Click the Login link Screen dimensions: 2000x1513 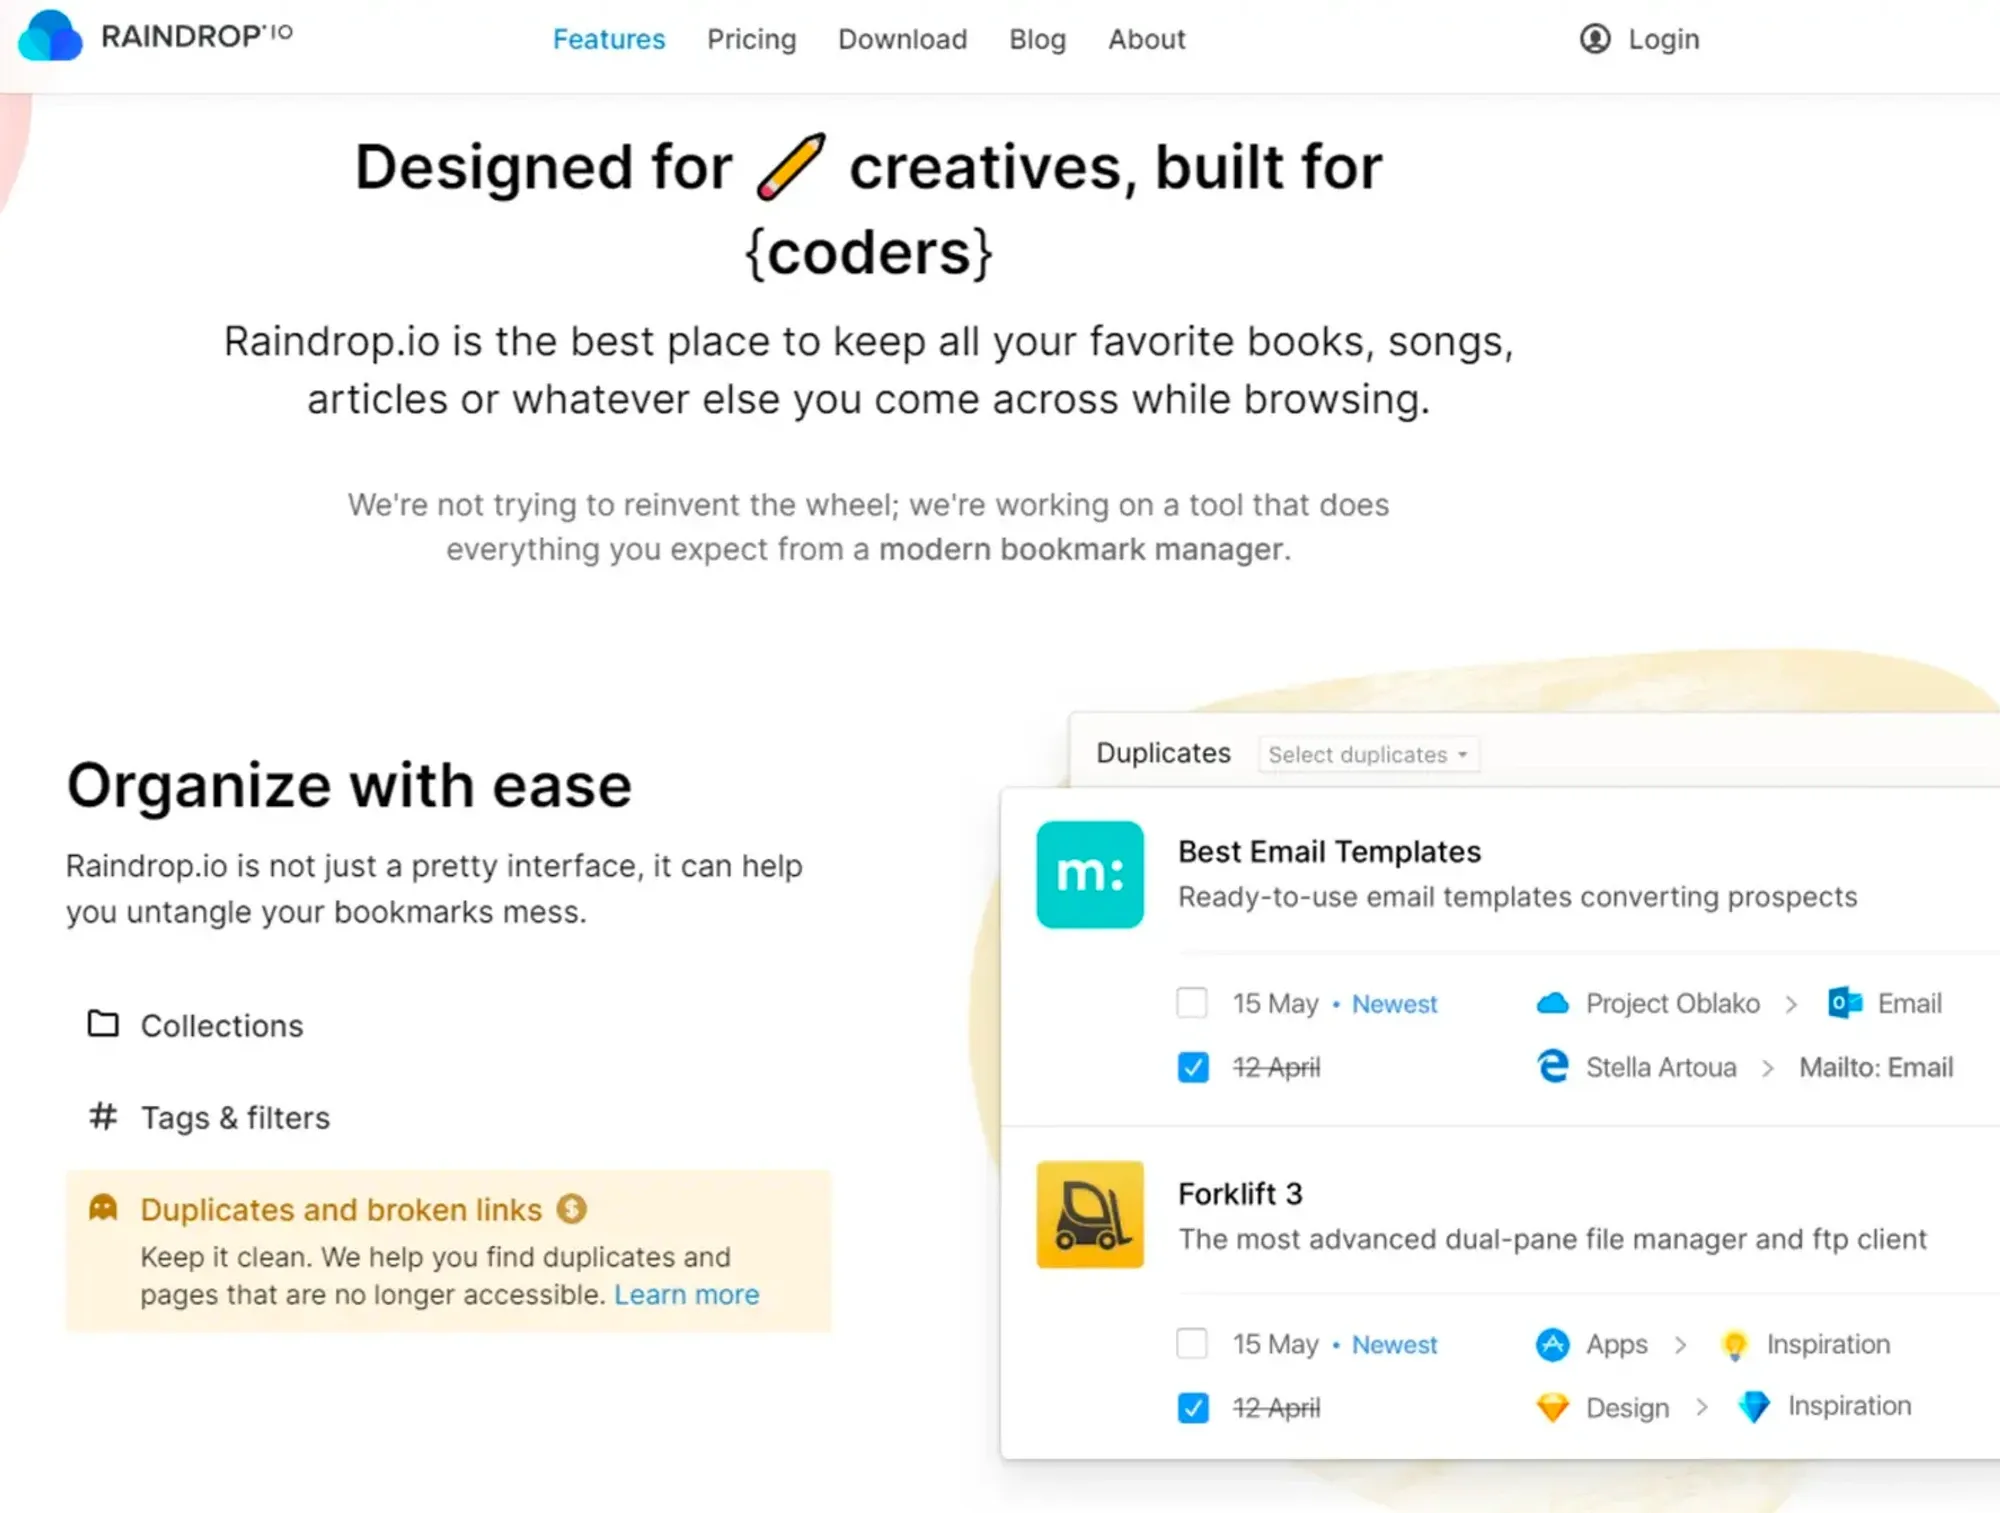pos(1664,39)
